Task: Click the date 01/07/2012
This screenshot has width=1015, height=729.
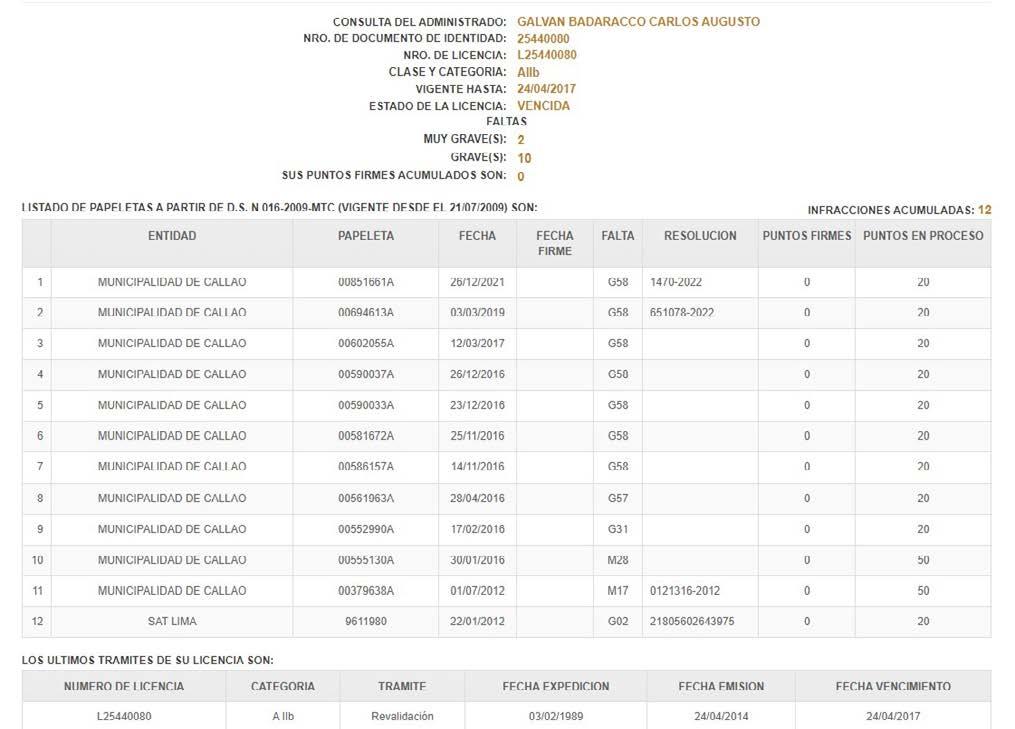Action: pos(477,590)
